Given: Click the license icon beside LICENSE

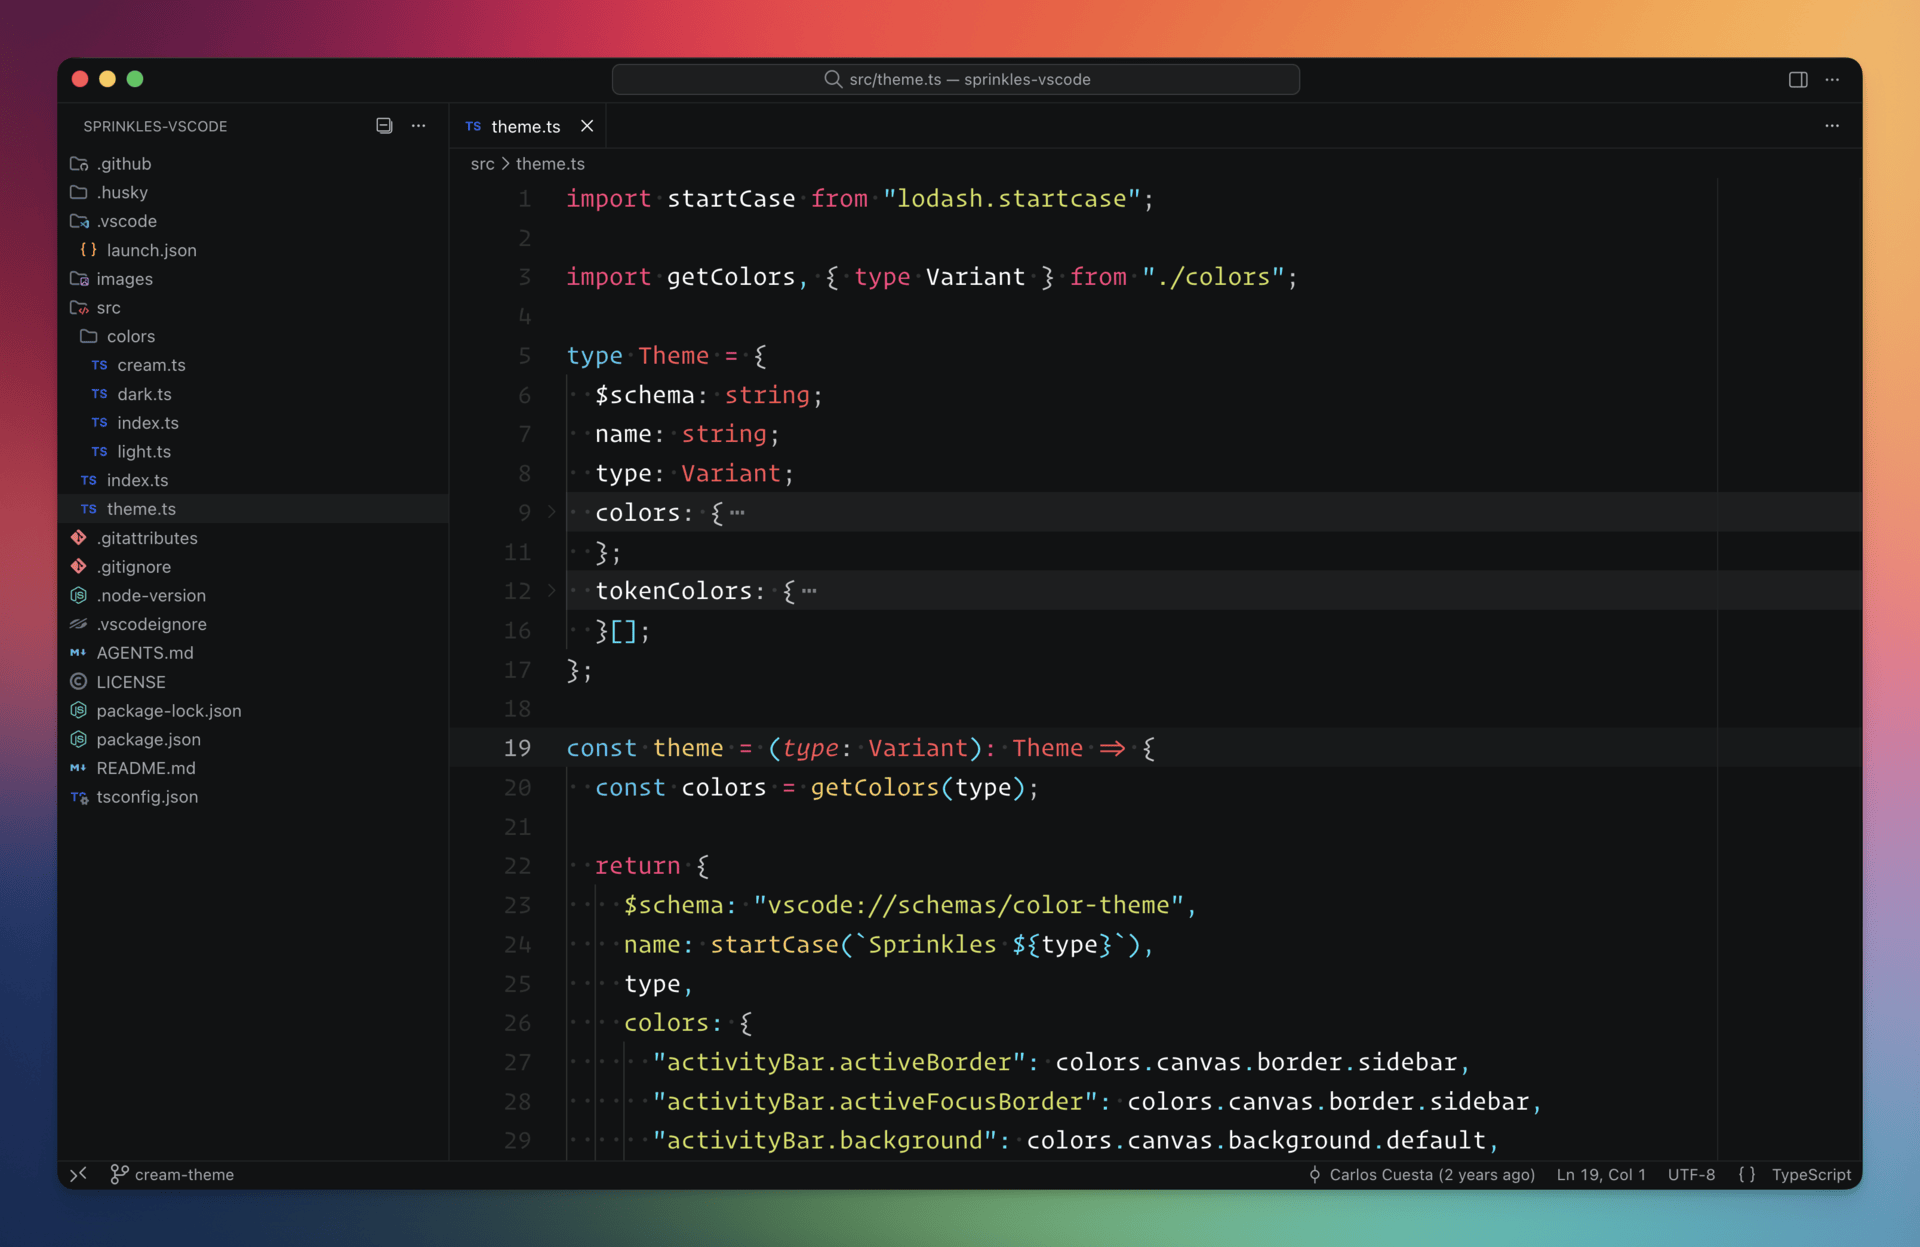Looking at the screenshot, I should tap(78, 682).
